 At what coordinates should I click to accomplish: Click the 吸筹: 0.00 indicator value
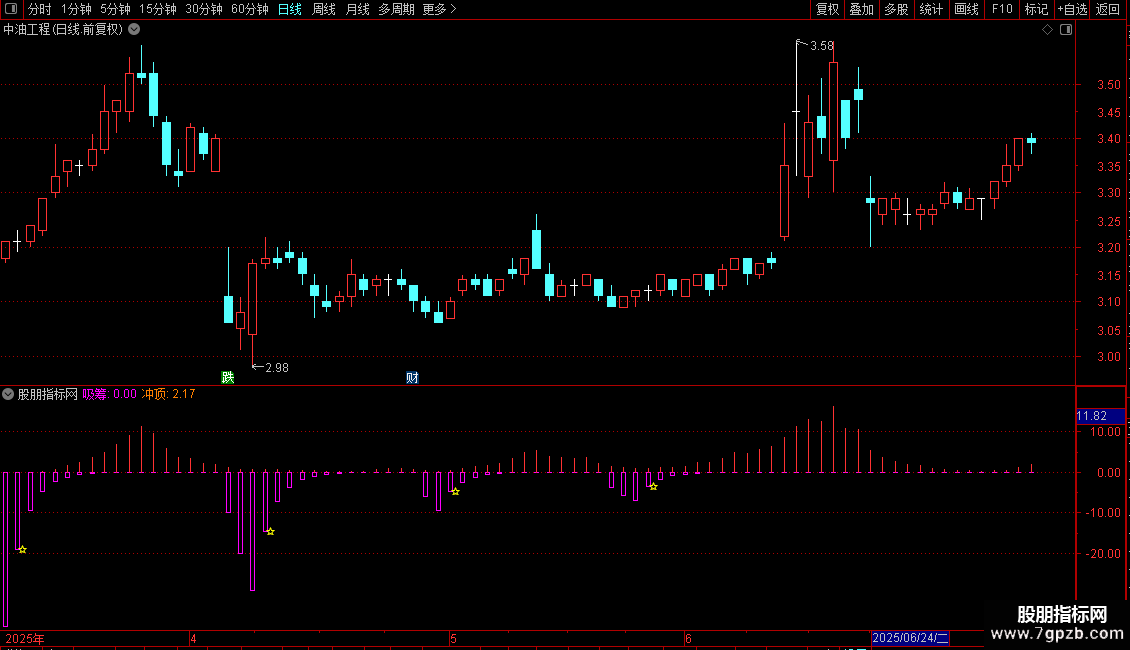[110, 394]
